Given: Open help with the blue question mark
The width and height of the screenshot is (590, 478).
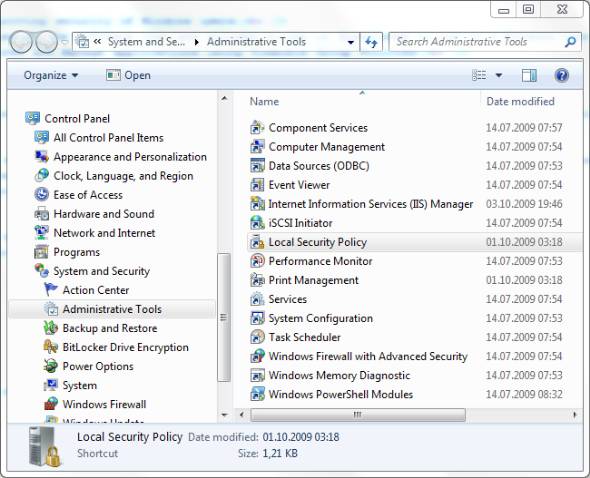Looking at the screenshot, I should click(x=561, y=75).
